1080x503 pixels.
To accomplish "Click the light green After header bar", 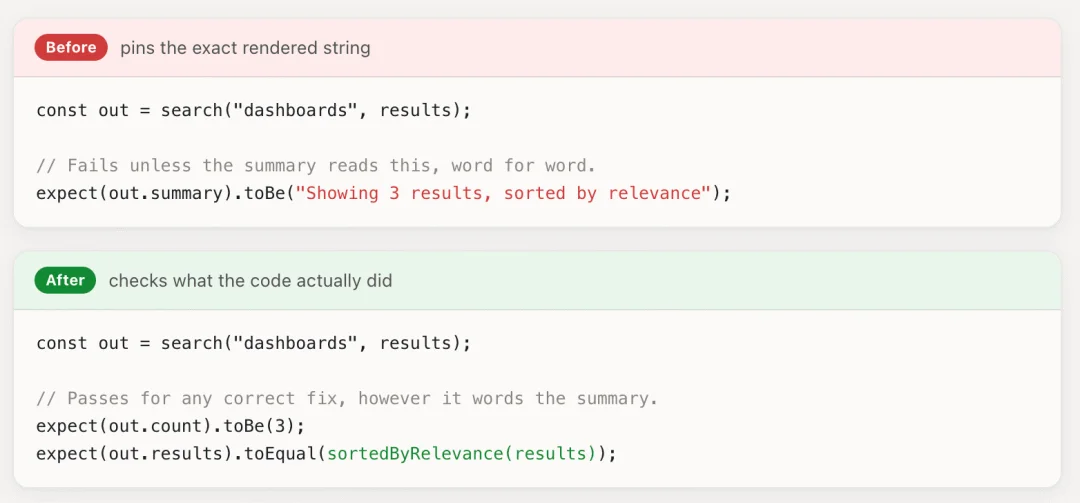I will tap(537, 280).
